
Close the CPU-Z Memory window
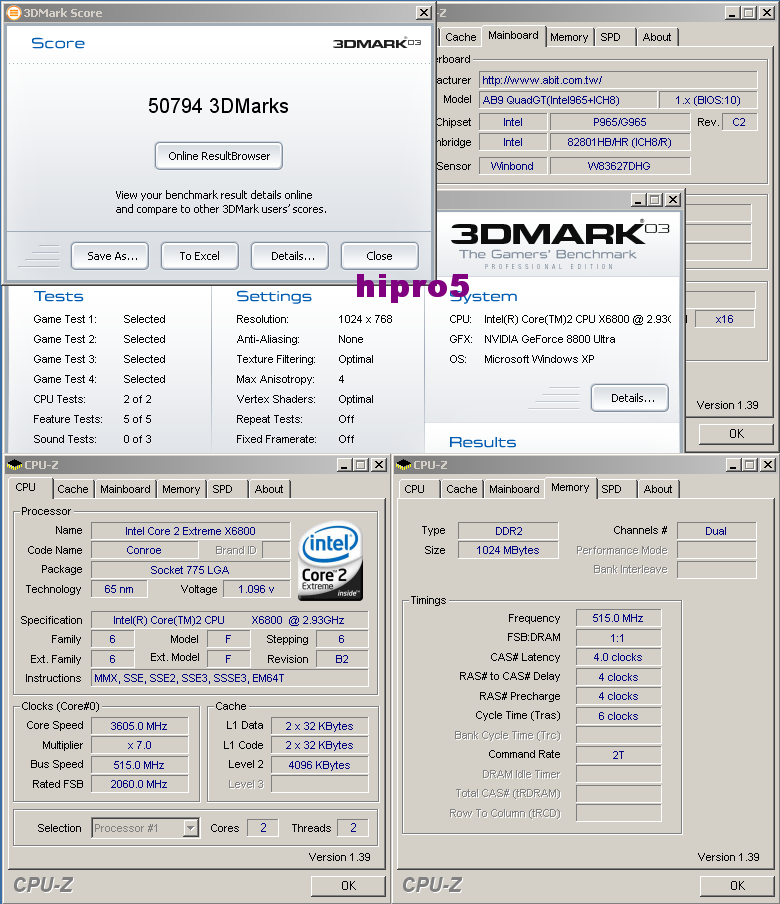767,465
